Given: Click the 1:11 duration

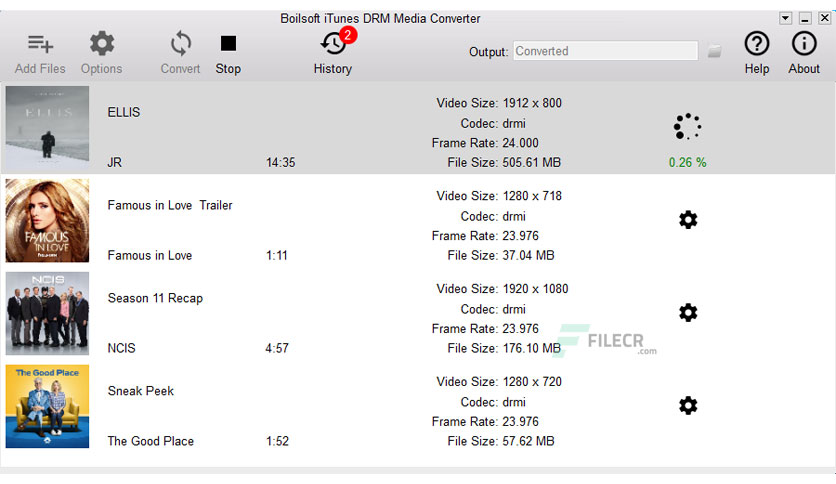Looking at the screenshot, I should pyautogui.click(x=277, y=255).
